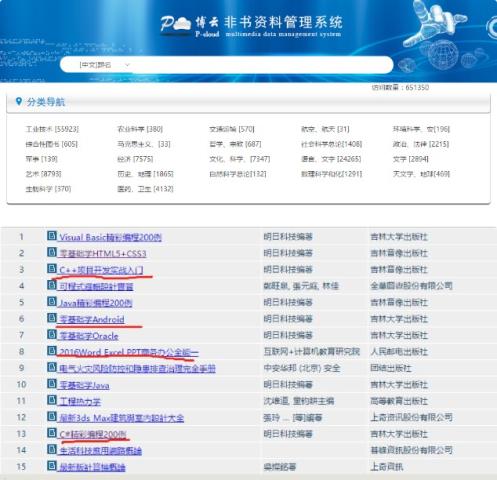Open the 马克思主义 [33] category
Viewport: 497px width, 480px height.
click(x=144, y=144)
